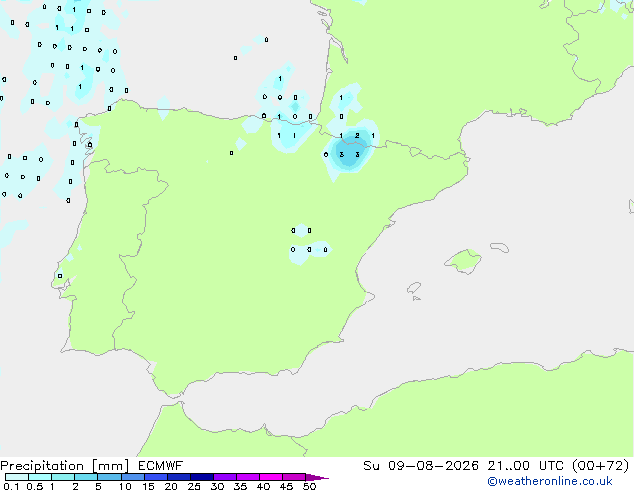This screenshot has width=634, height=490.
Task: Click the 10 mm legend color box
Action: coord(132,477)
